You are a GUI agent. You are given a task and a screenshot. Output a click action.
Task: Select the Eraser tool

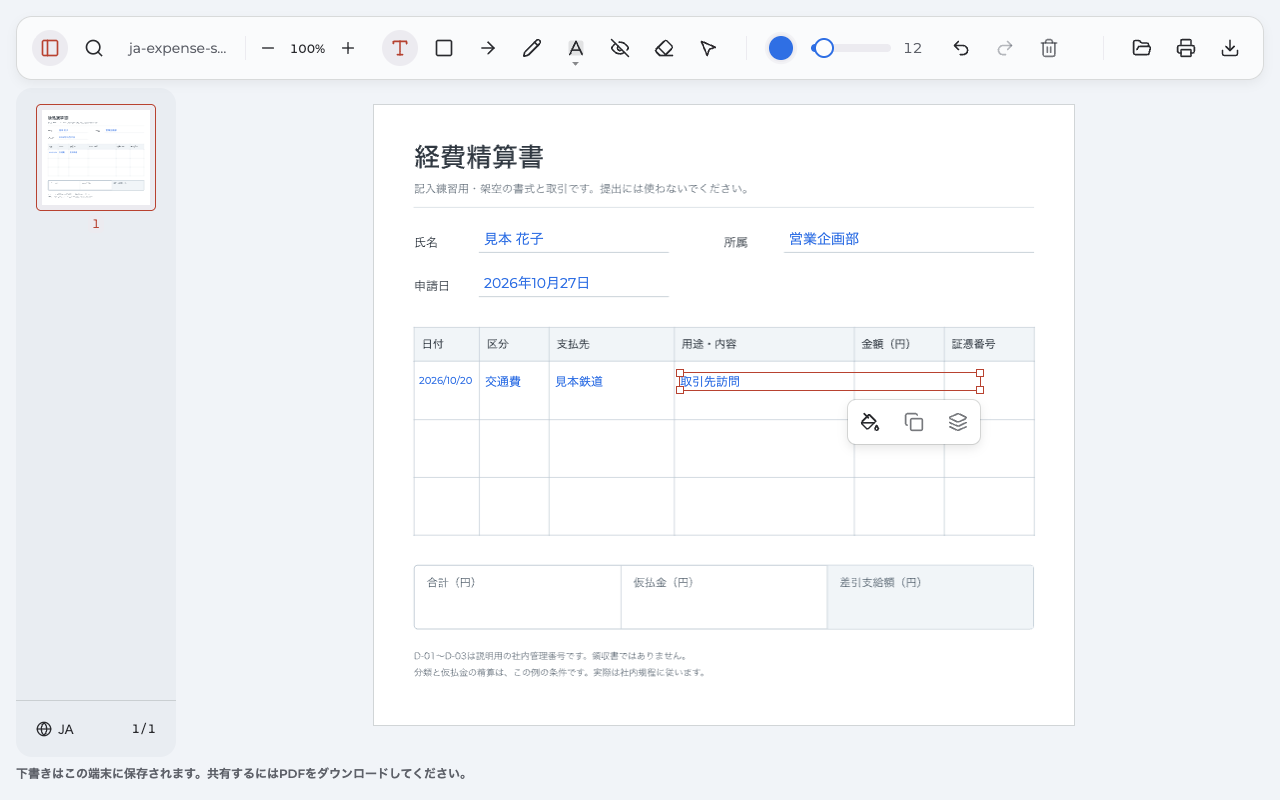pyautogui.click(x=664, y=48)
